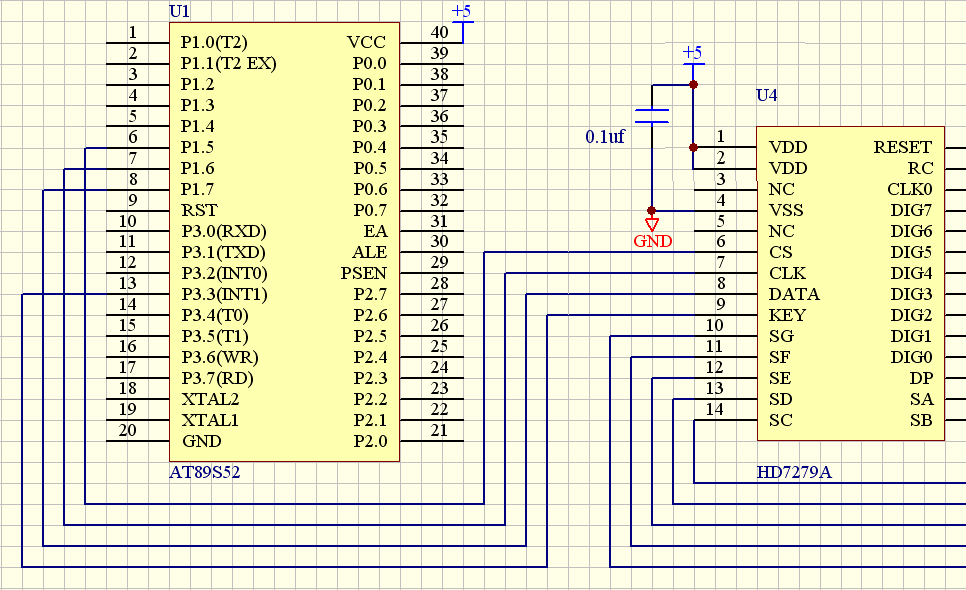Select the AT89S52 chip body

(285, 242)
